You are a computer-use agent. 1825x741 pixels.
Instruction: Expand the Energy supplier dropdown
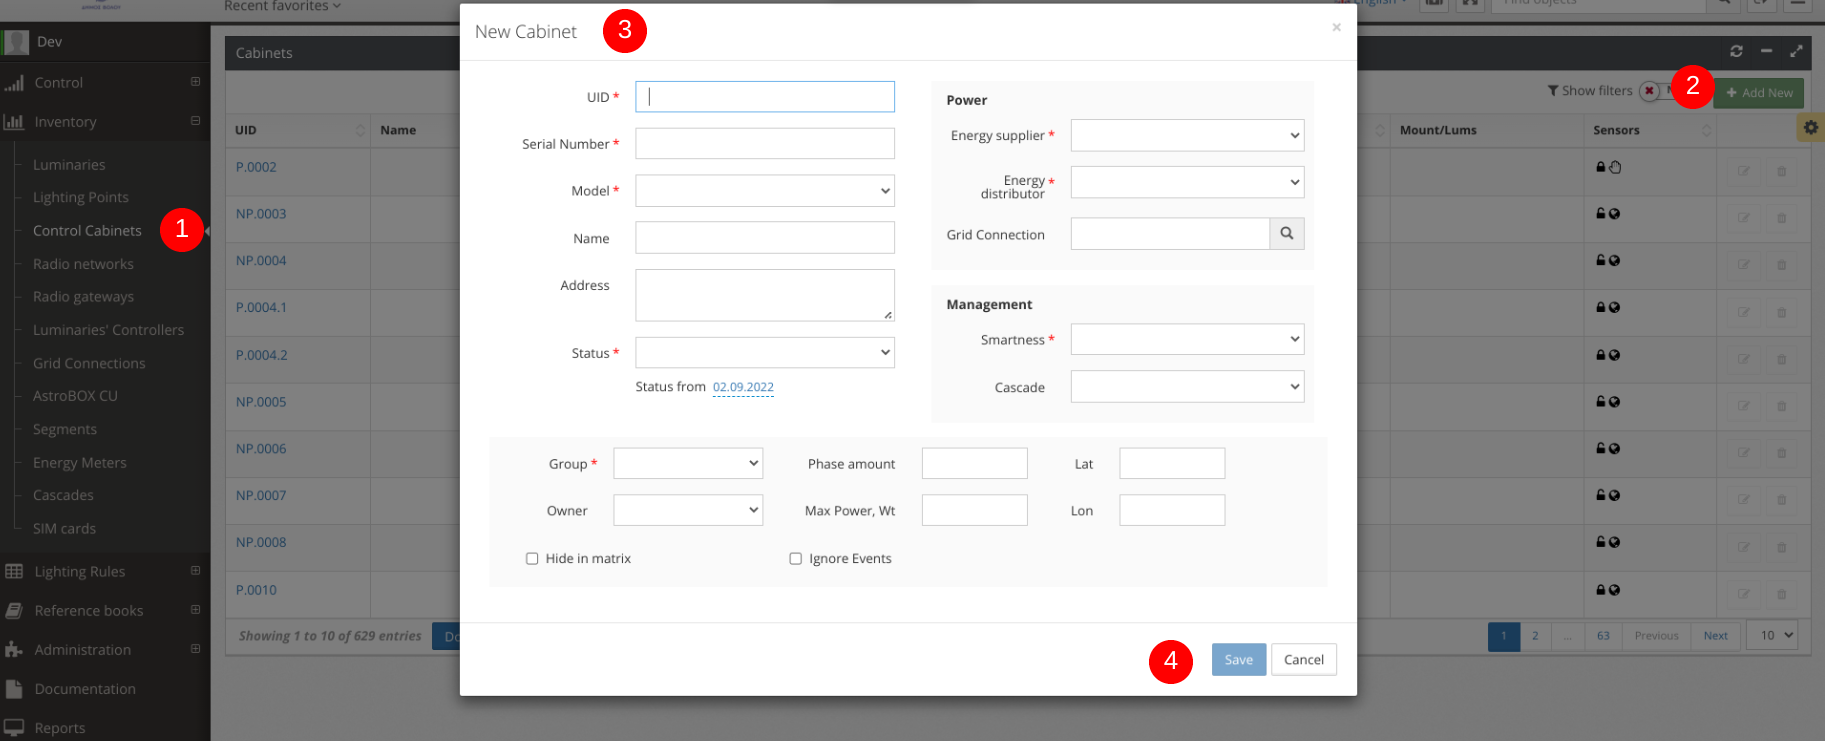[x=1187, y=136]
